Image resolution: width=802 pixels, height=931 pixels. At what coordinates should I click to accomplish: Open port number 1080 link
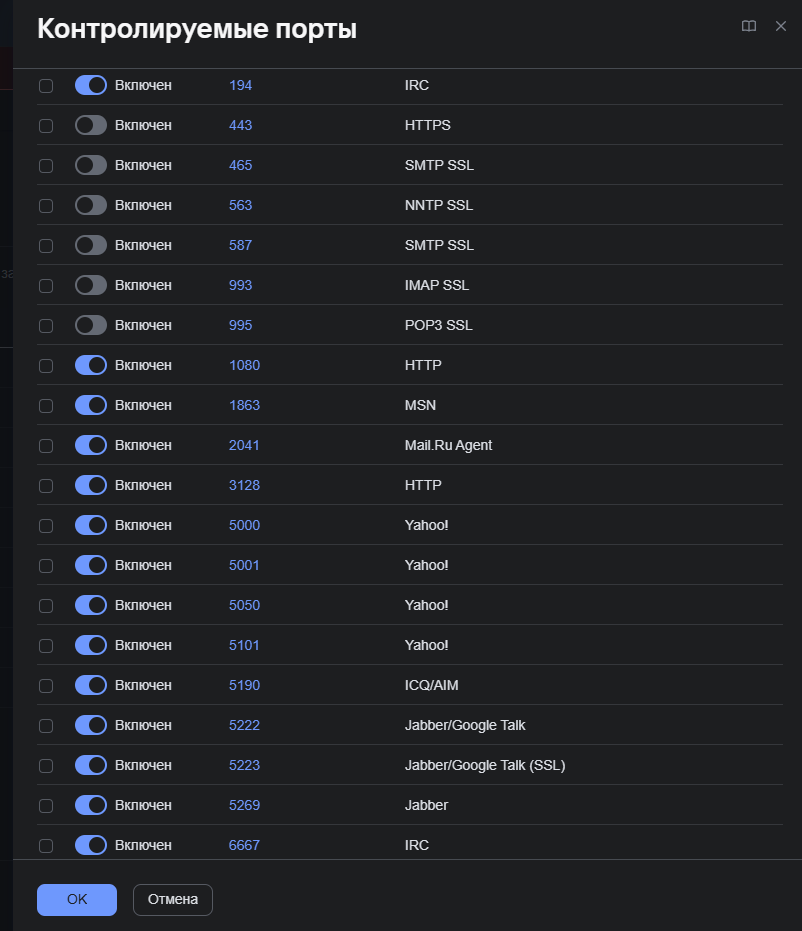point(245,365)
